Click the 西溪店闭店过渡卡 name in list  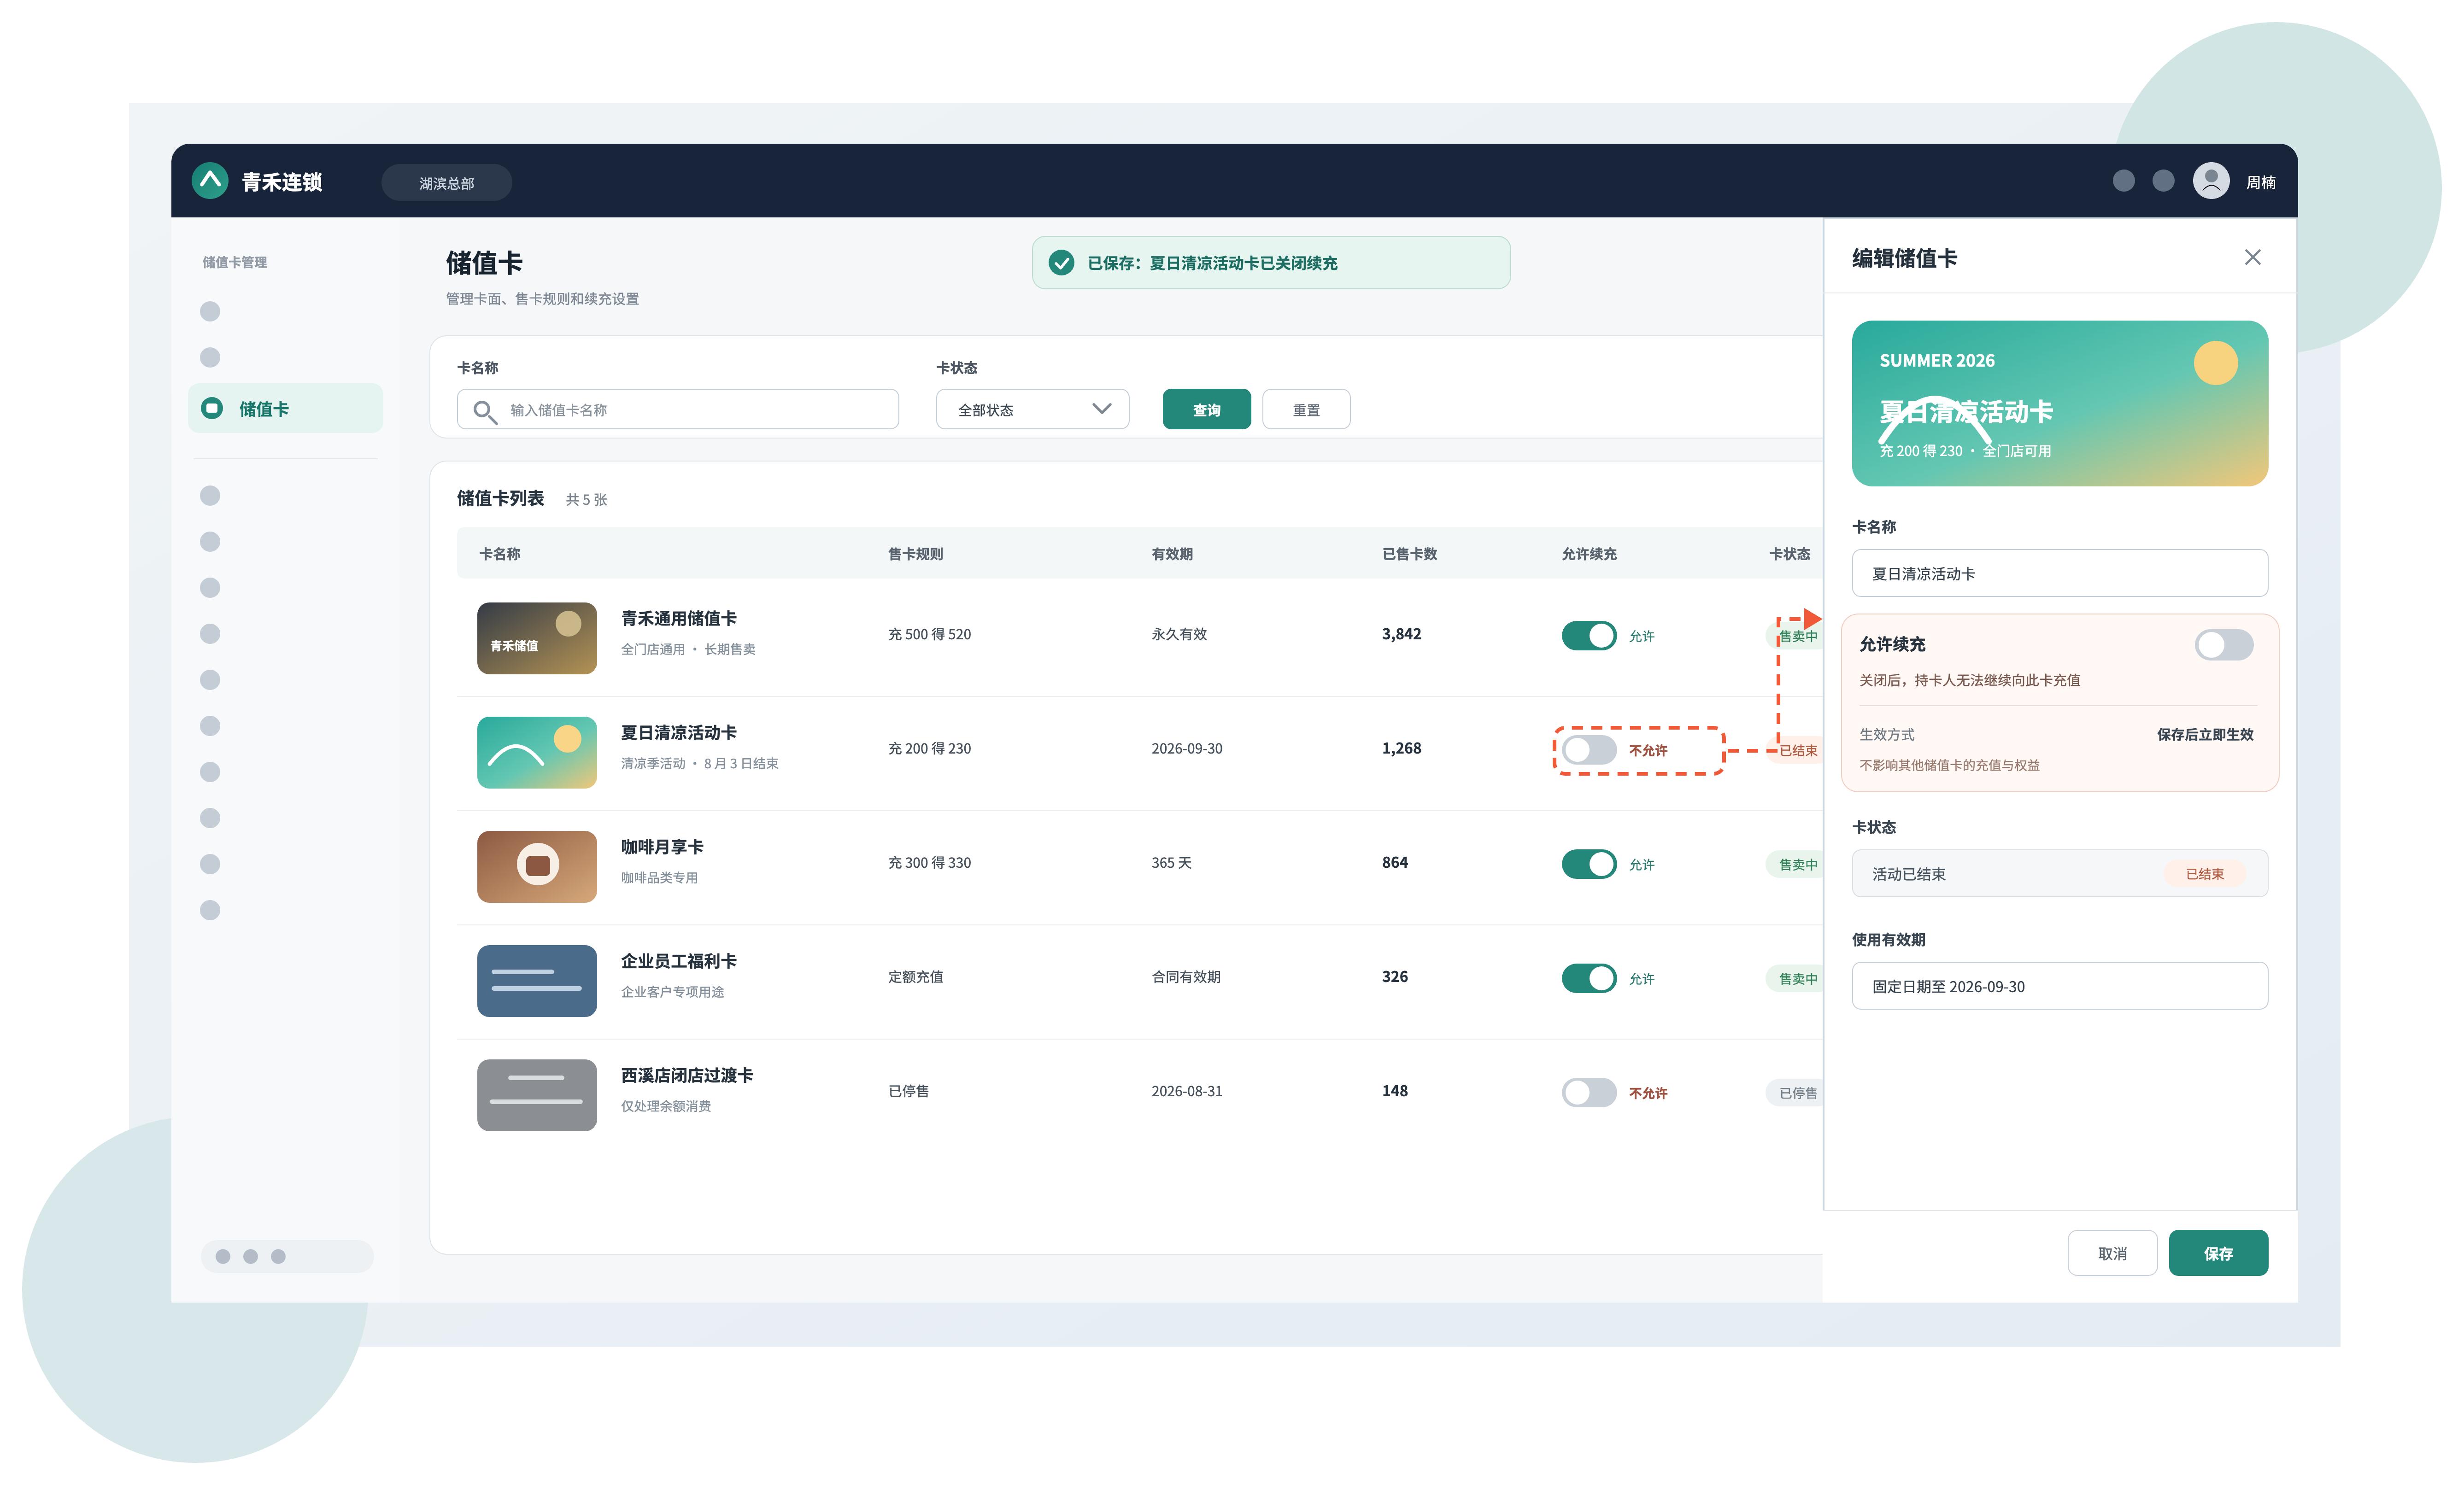coord(687,1074)
